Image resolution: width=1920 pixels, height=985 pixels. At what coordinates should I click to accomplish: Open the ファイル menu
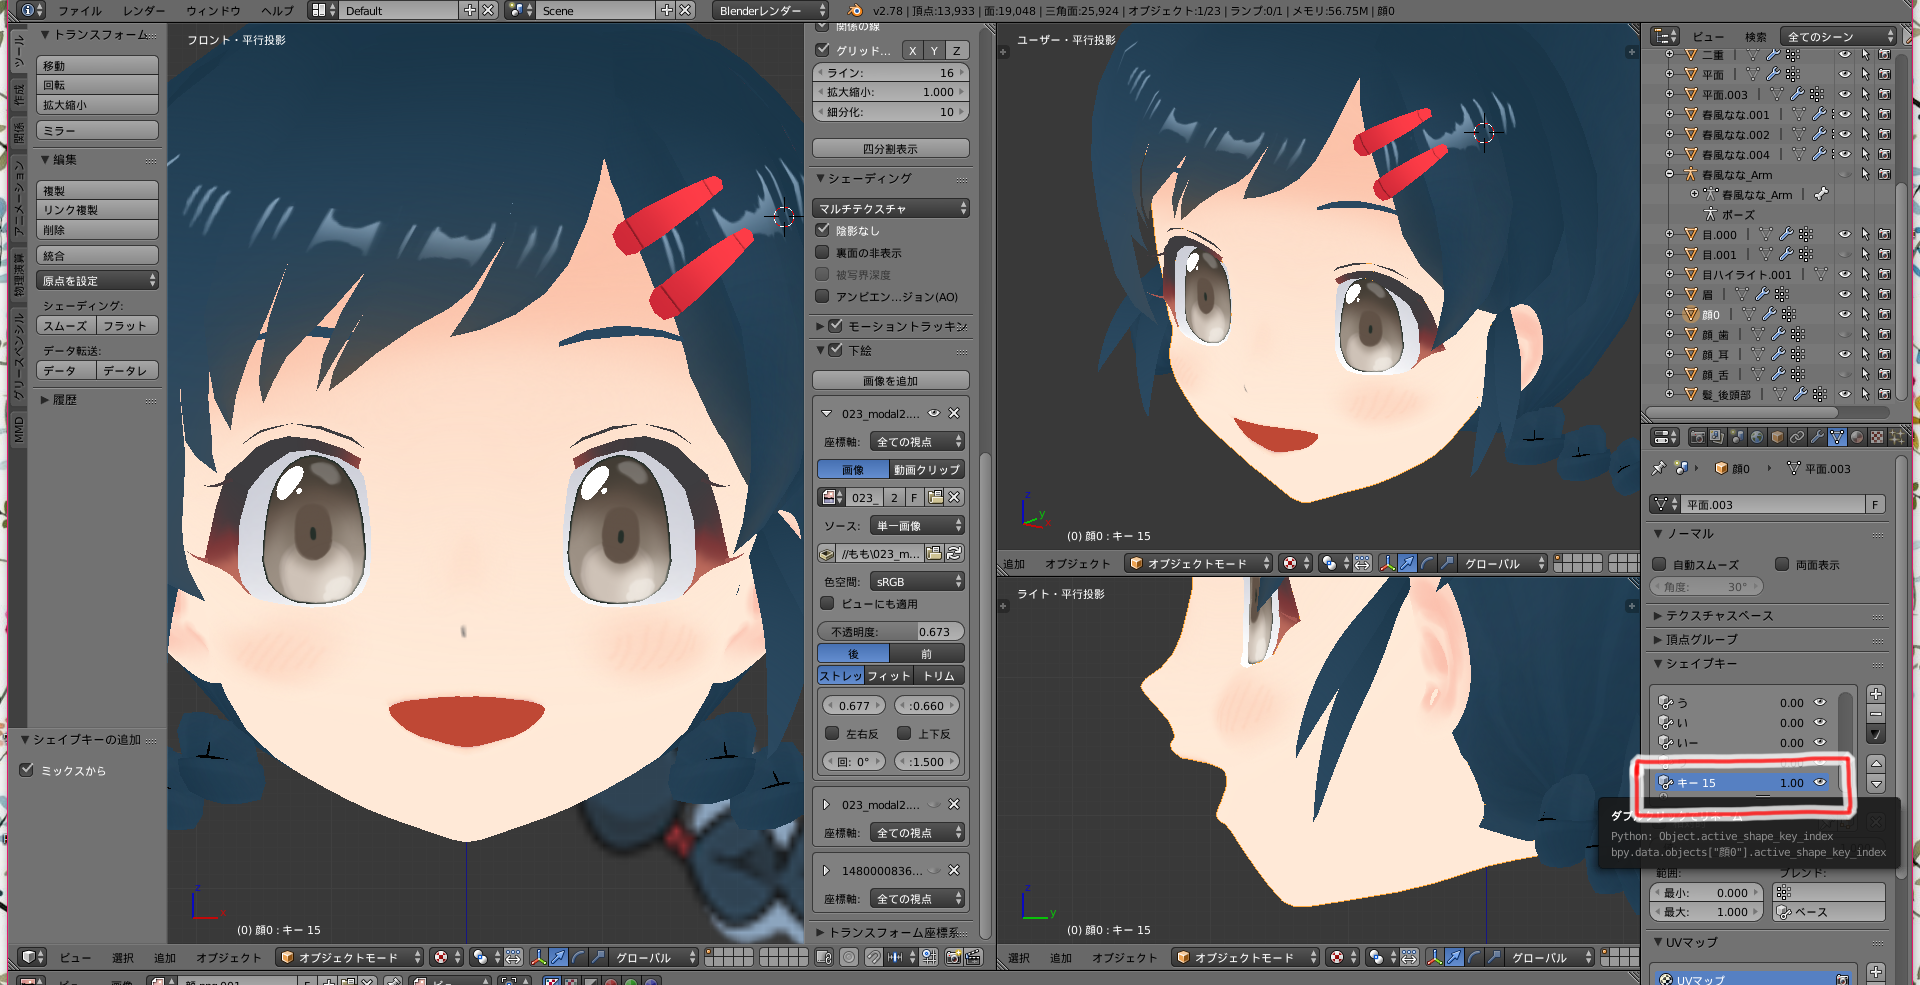pos(80,10)
